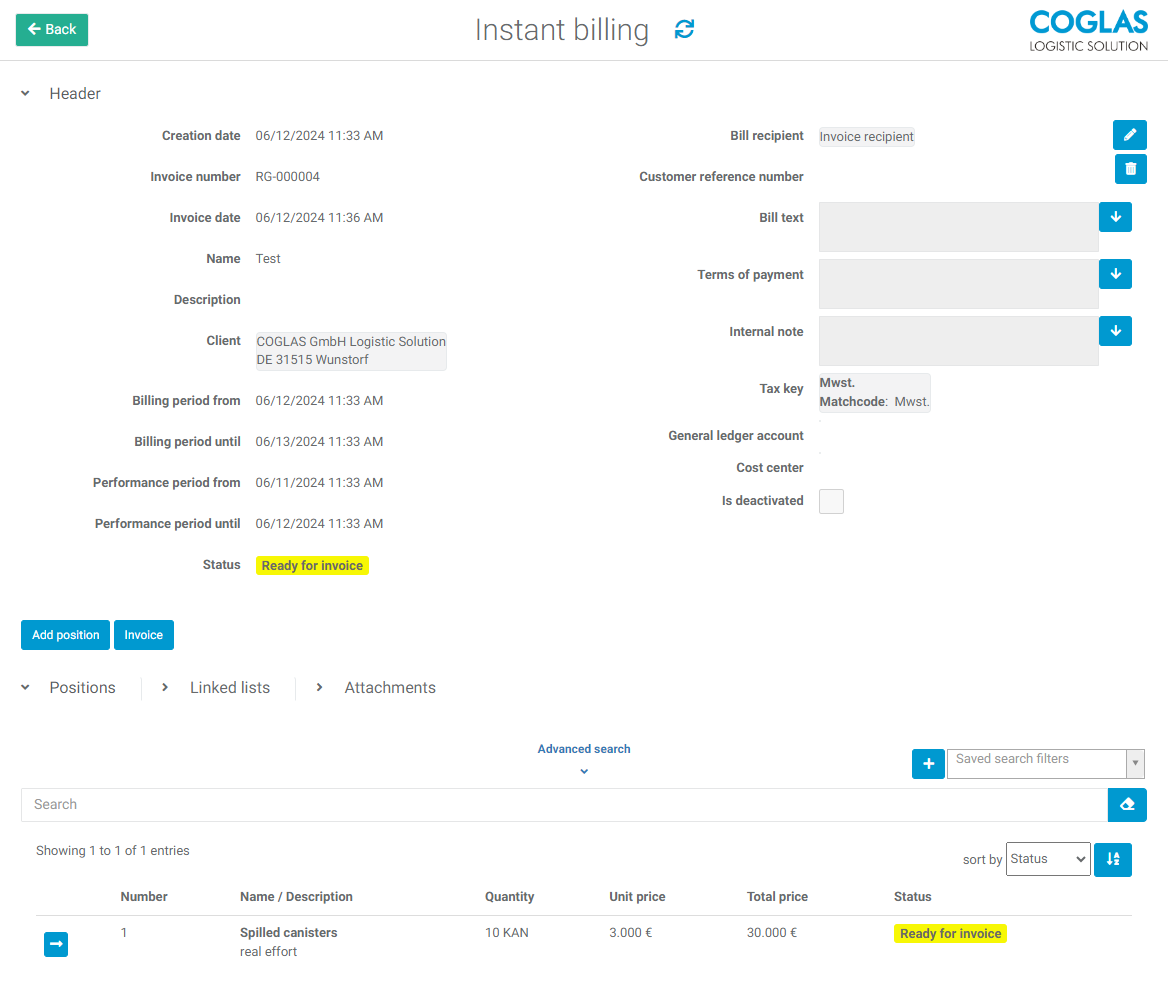Click into the Search input field
The width and height of the screenshot is (1168, 987).
pos(563,805)
